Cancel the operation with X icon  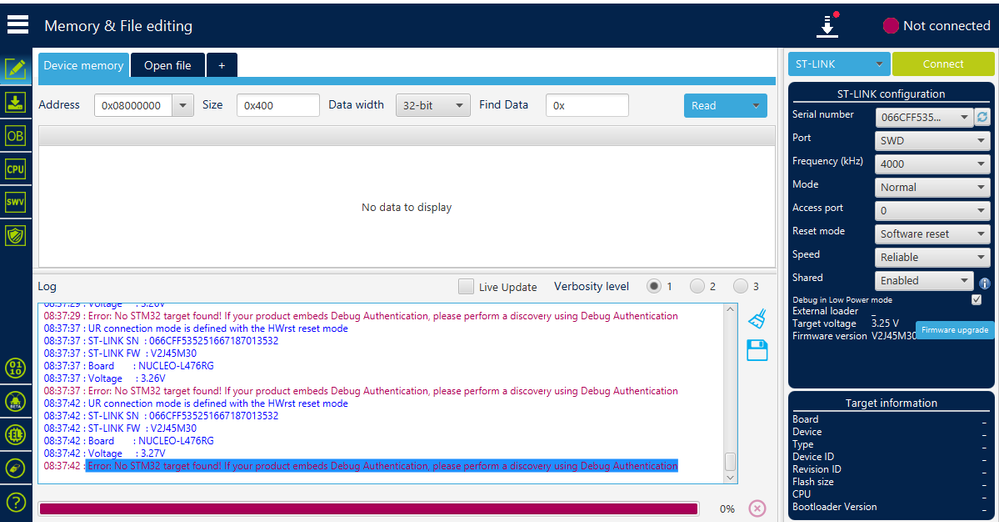757,508
